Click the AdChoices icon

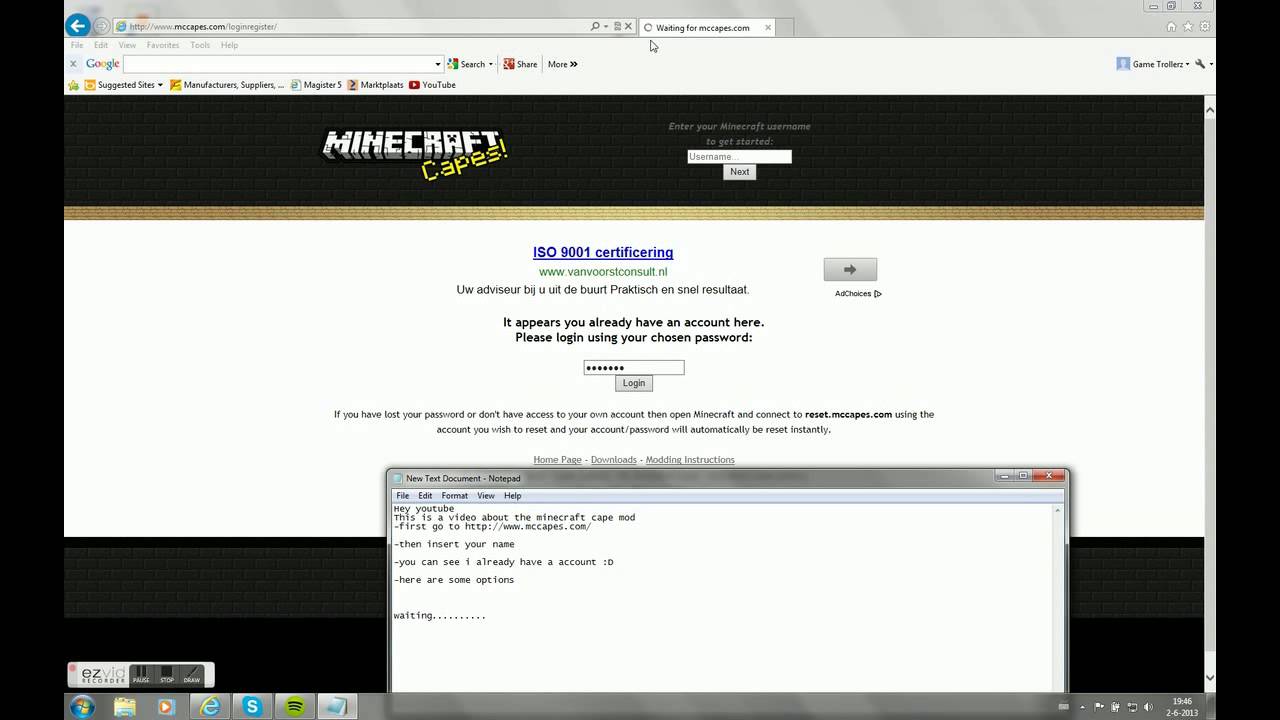click(878, 294)
